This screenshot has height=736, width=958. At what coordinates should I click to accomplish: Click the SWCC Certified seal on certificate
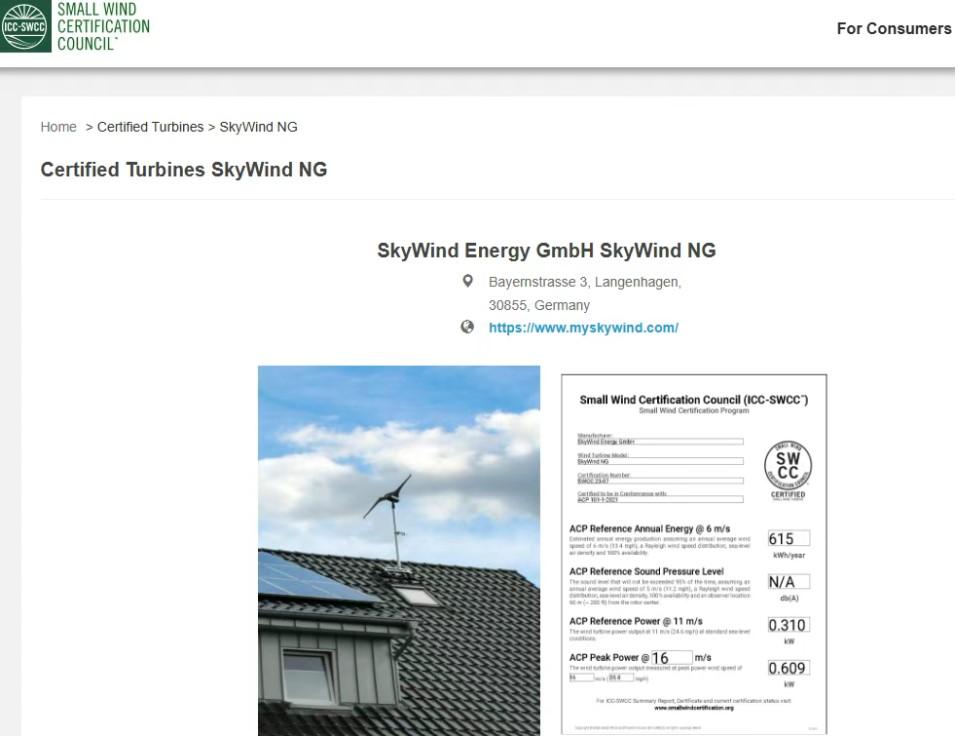[787, 470]
